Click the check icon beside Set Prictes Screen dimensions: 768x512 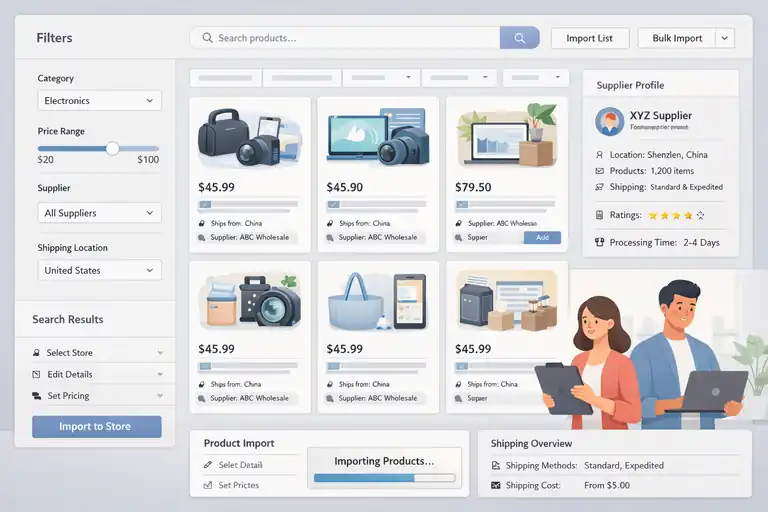[x=208, y=485]
